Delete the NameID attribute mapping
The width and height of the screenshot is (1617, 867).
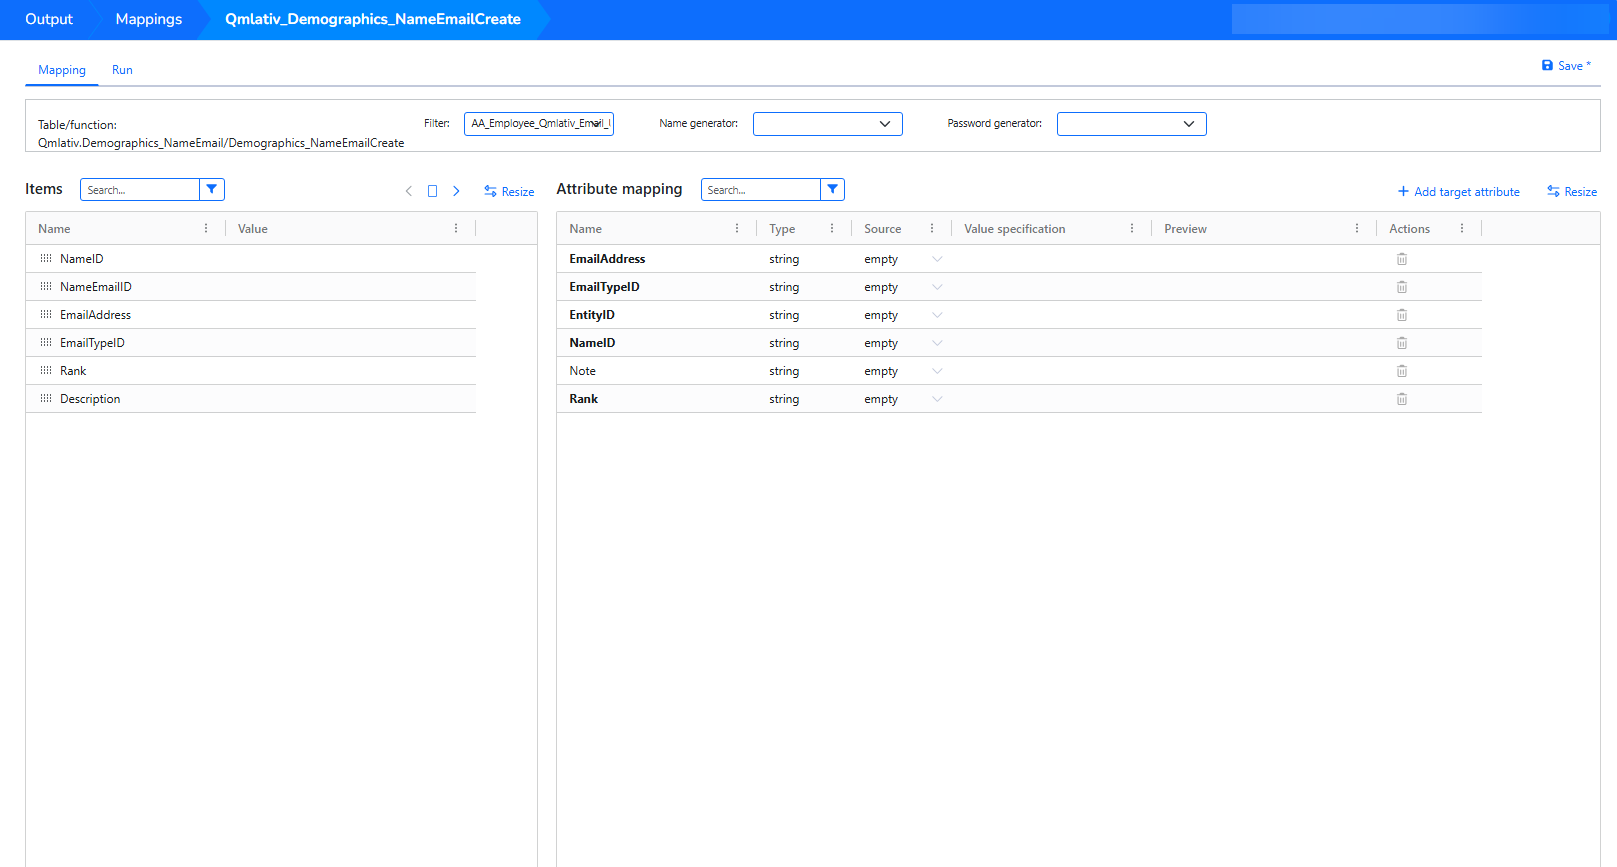(x=1401, y=343)
